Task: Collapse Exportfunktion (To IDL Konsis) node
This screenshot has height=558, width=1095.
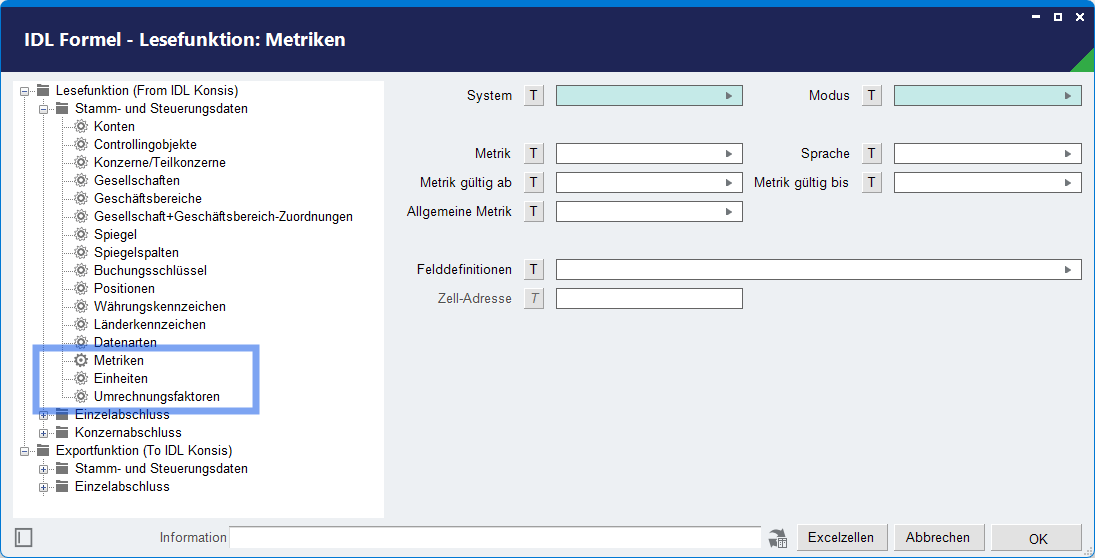Action: [25, 451]
